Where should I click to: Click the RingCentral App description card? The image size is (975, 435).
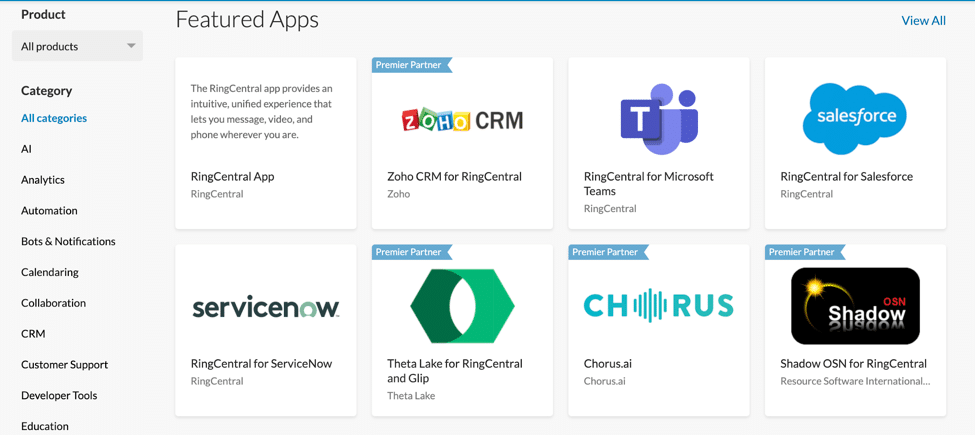[x=262, y=111]
